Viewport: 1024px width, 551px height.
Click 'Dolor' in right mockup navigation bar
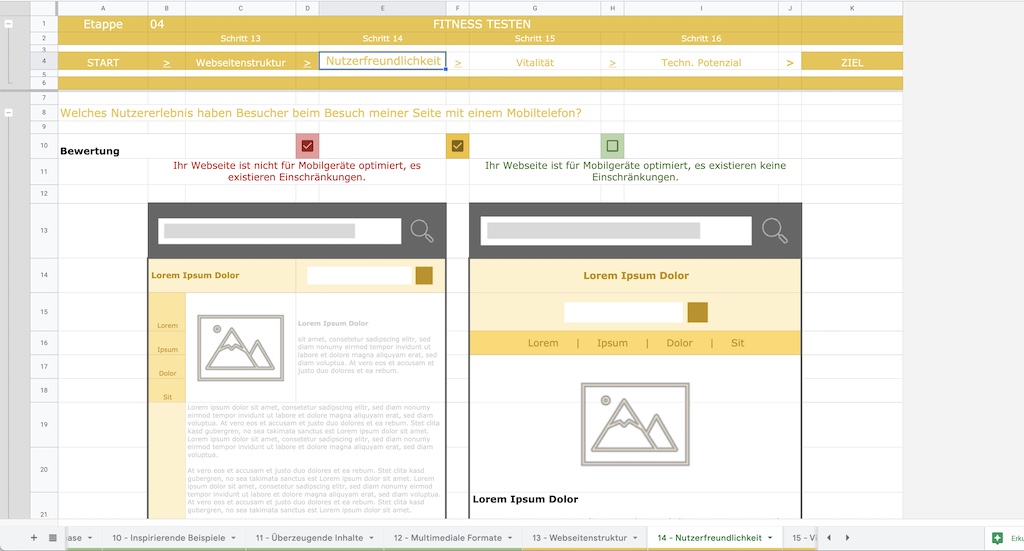tap(679, 343)
